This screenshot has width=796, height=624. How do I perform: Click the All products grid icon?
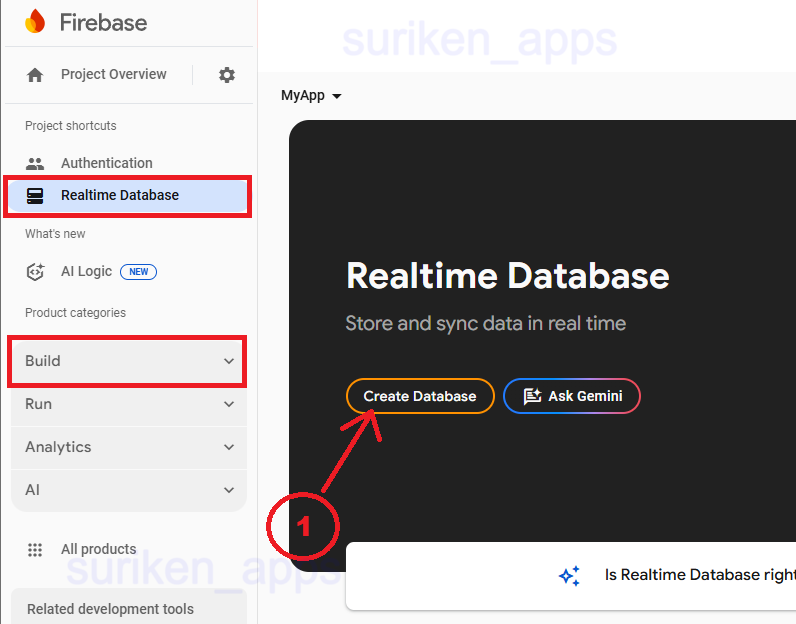tap(35, 549)
